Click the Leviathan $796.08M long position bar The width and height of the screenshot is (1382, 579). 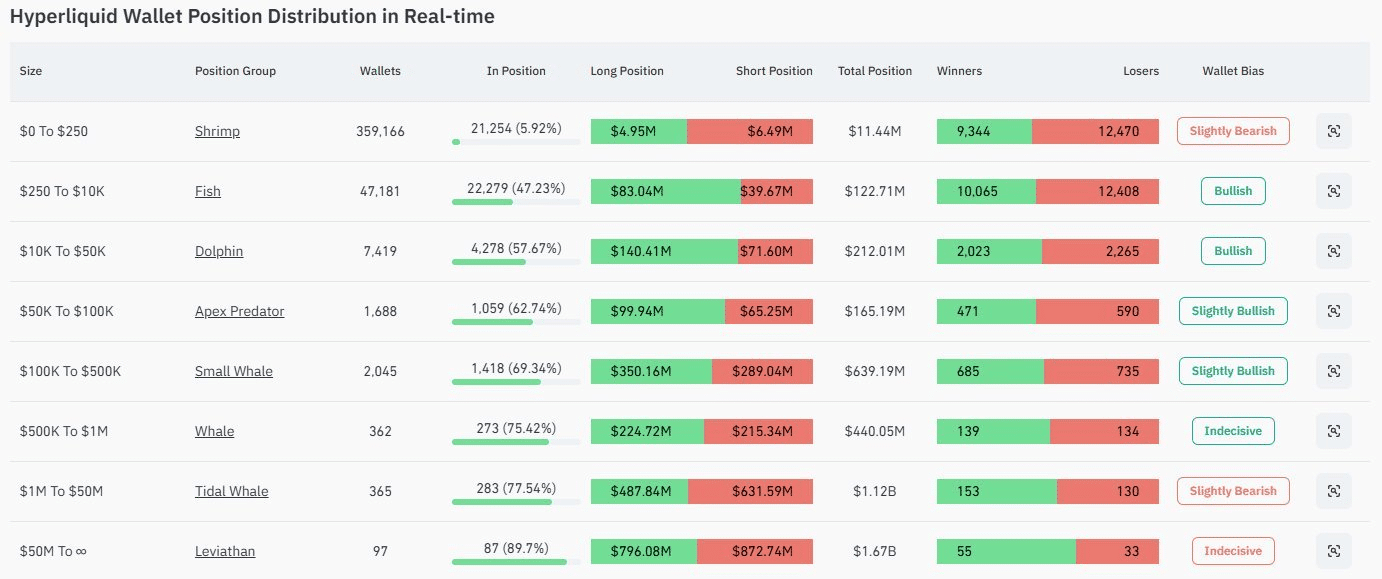643,551
